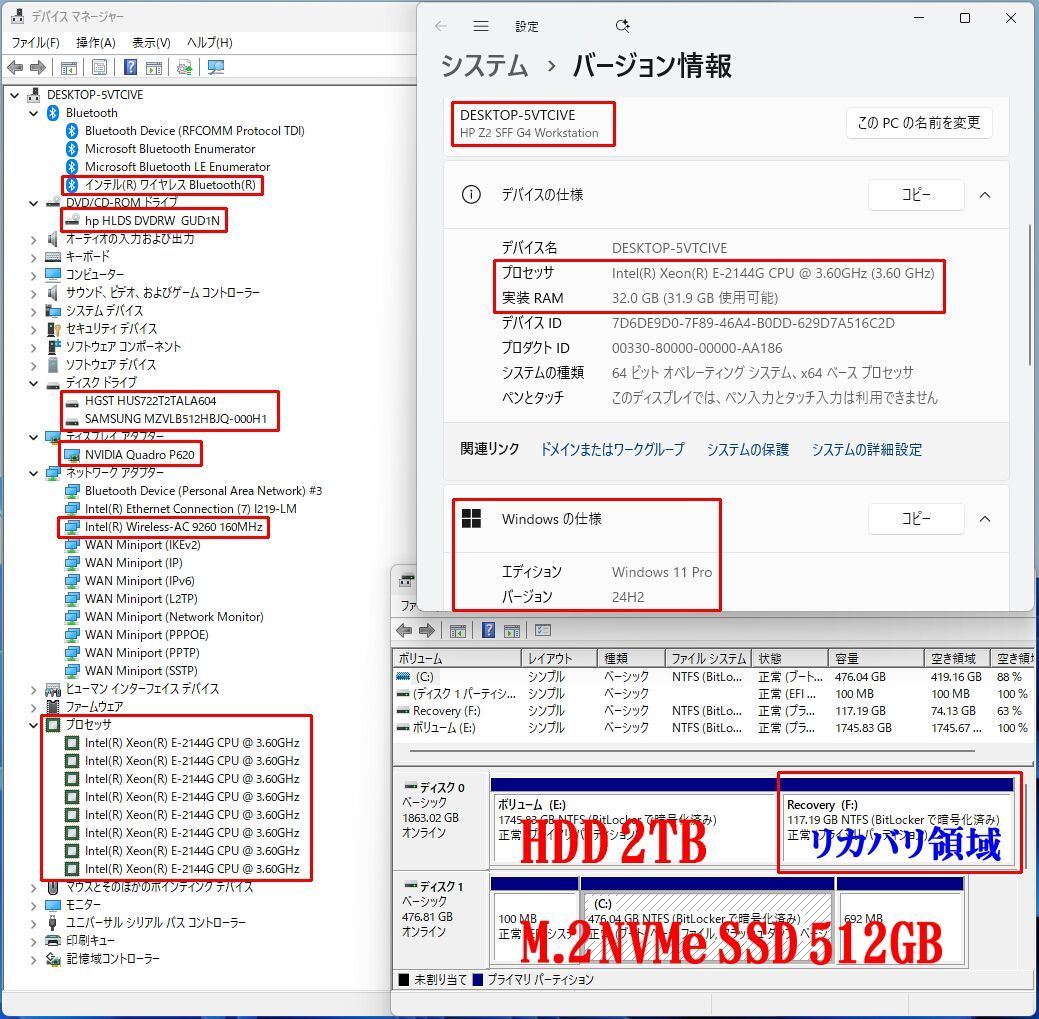
Task: Click the back arrow in Settings window
Action: click(x=440, y=26)
